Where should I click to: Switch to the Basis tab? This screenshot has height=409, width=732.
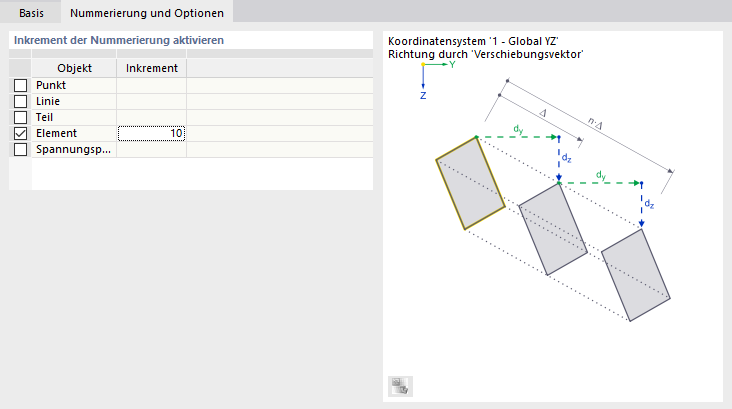point(32,12)
